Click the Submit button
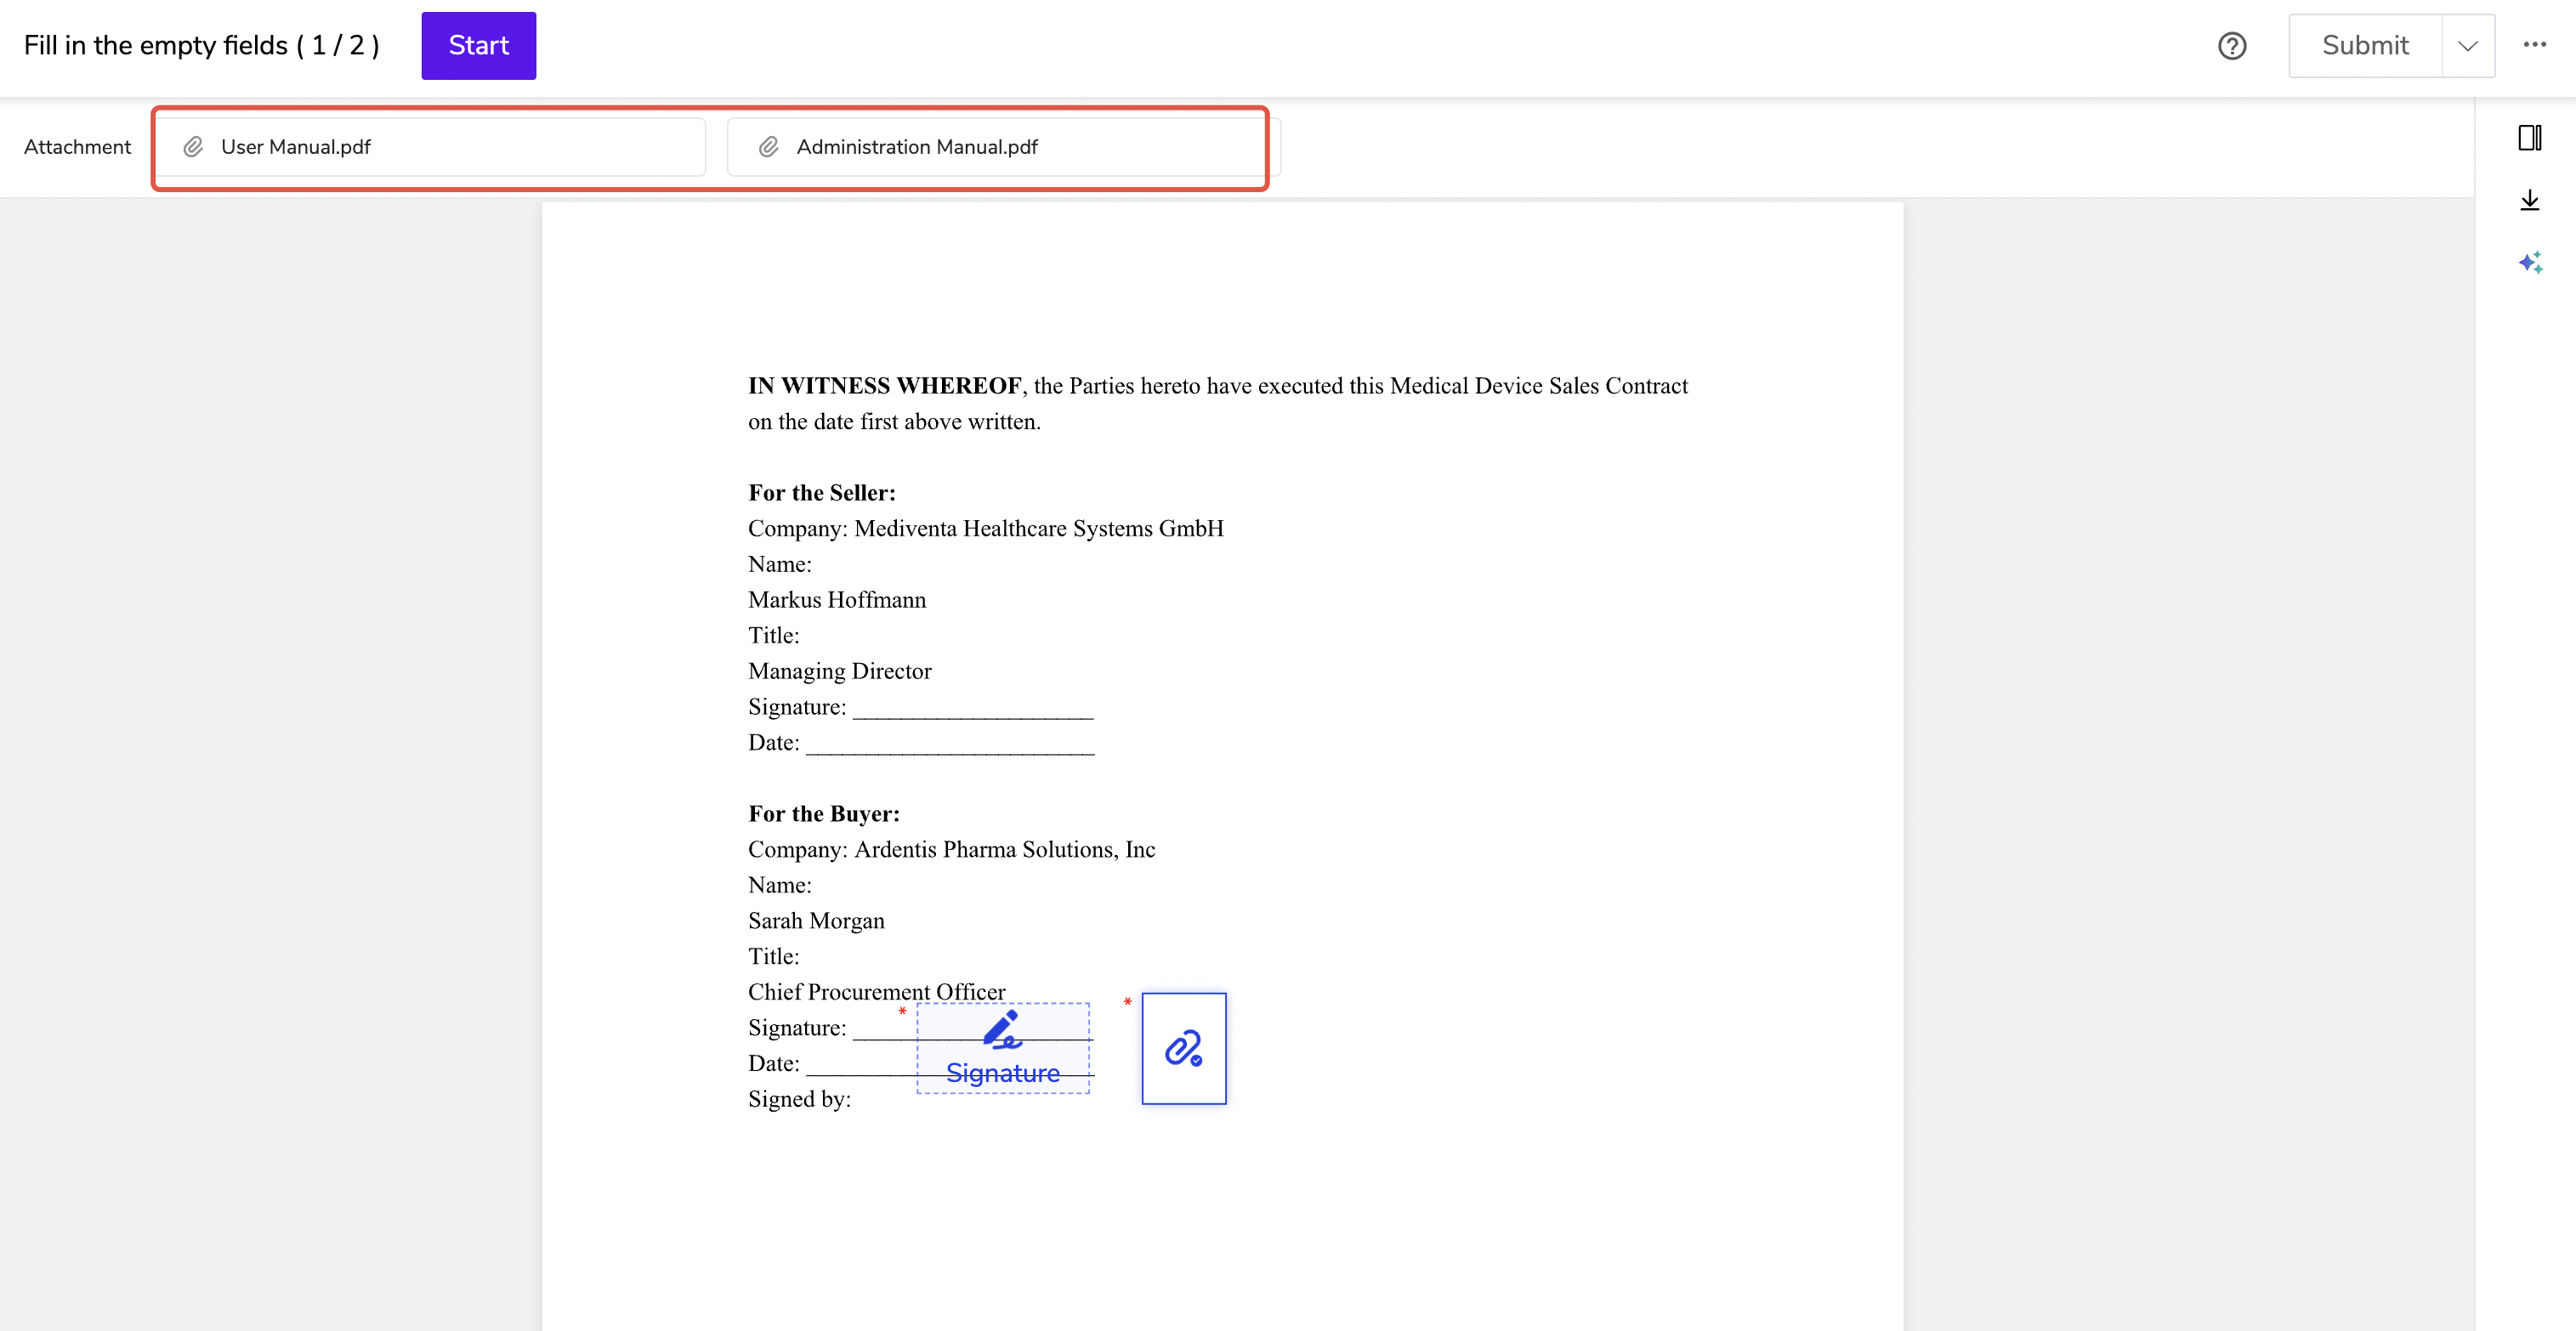2576x1331 pixels. click(2364, 46)
